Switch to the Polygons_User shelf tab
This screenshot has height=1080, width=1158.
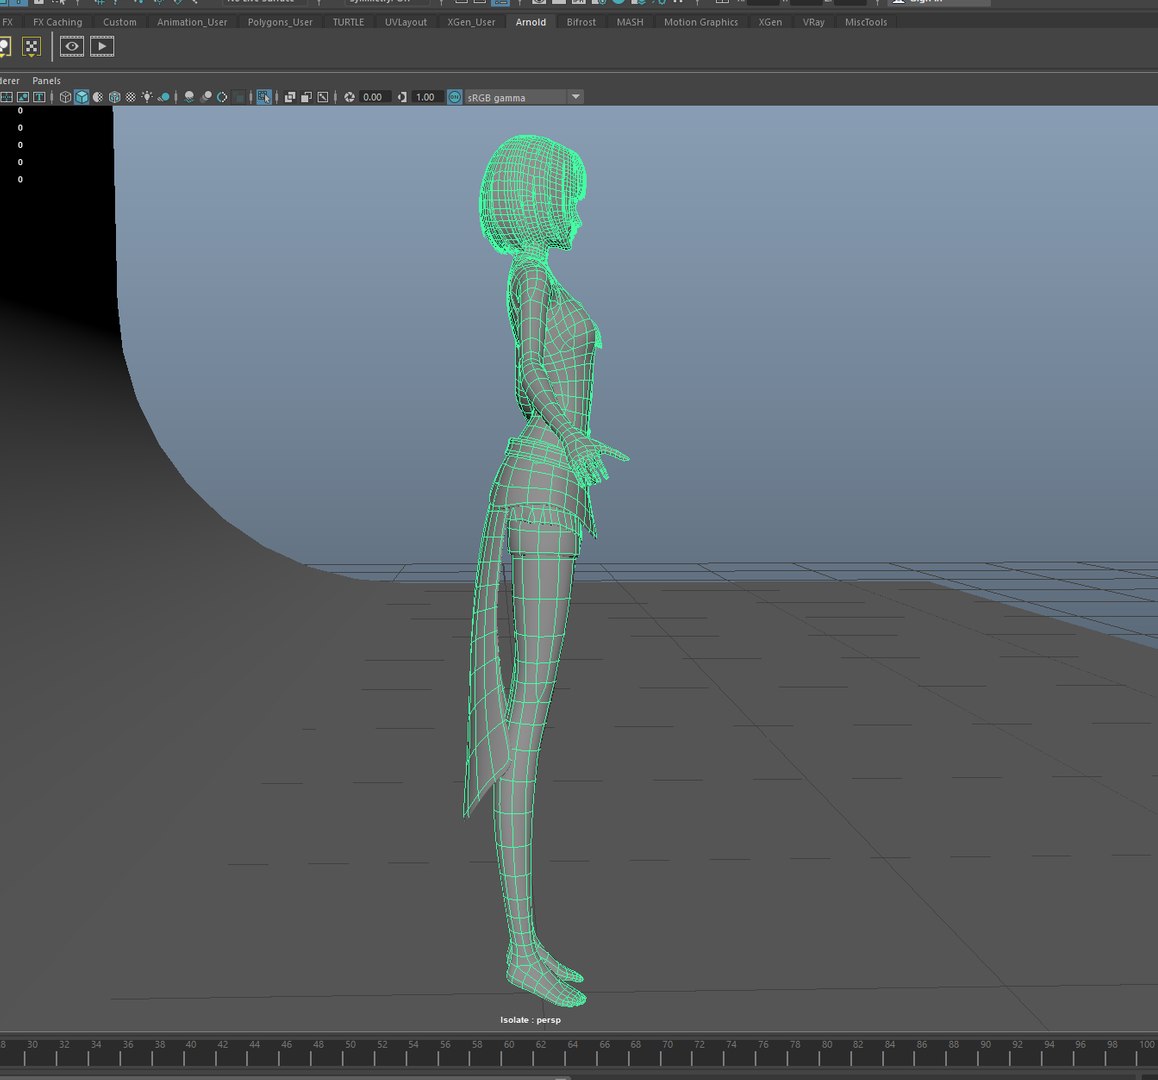point(280,22)
